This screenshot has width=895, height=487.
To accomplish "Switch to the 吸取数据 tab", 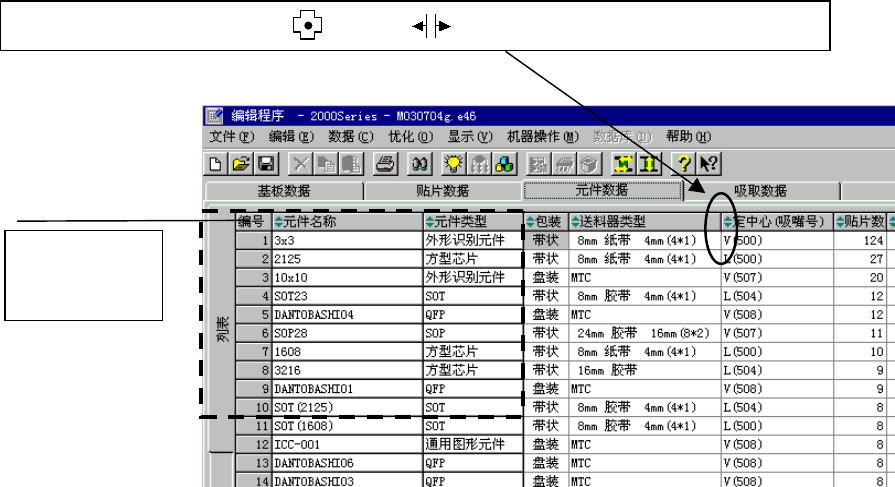I will tap(760, 191).
